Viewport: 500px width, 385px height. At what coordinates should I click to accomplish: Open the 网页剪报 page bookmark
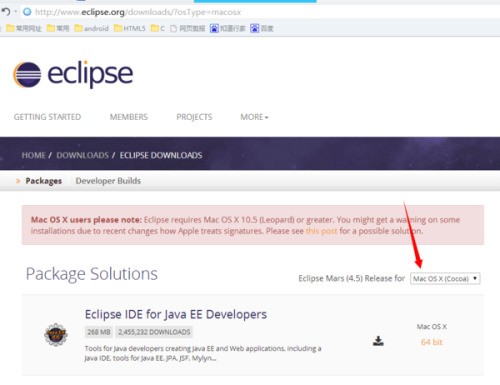tap(187, 28)
